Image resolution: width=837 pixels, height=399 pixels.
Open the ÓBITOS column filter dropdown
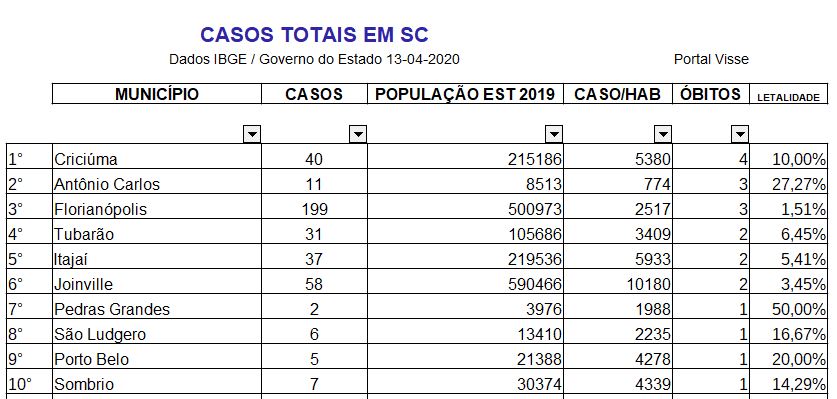[x=739, y=134]
